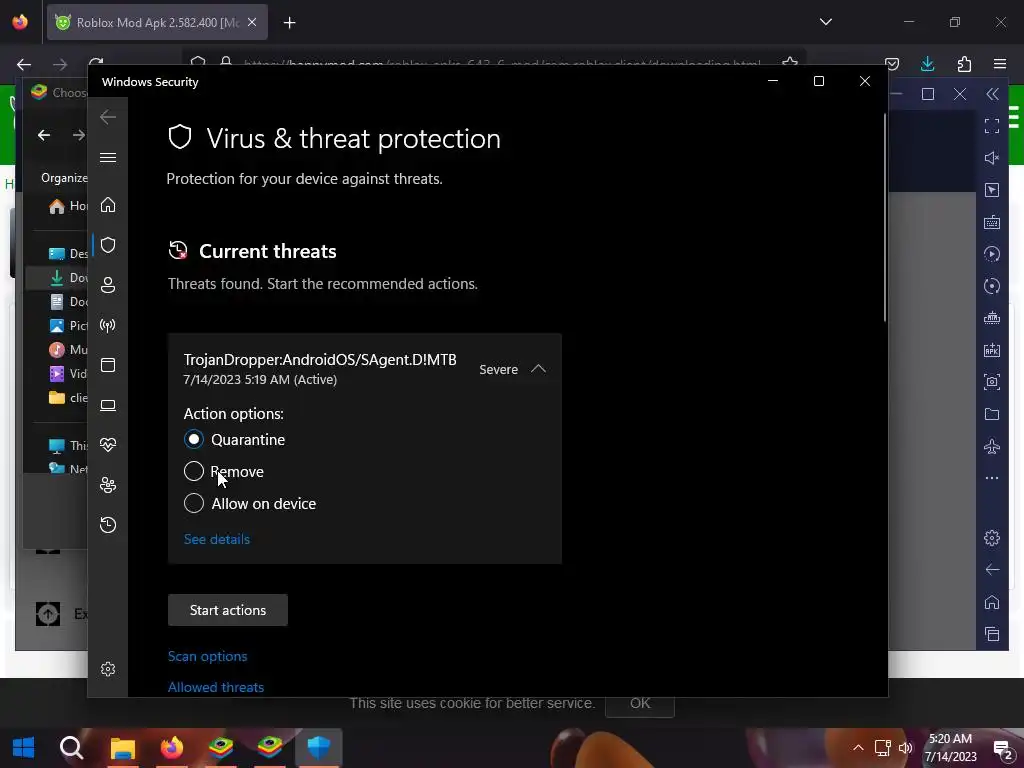Open Account protection person icon

coord(108,285)
